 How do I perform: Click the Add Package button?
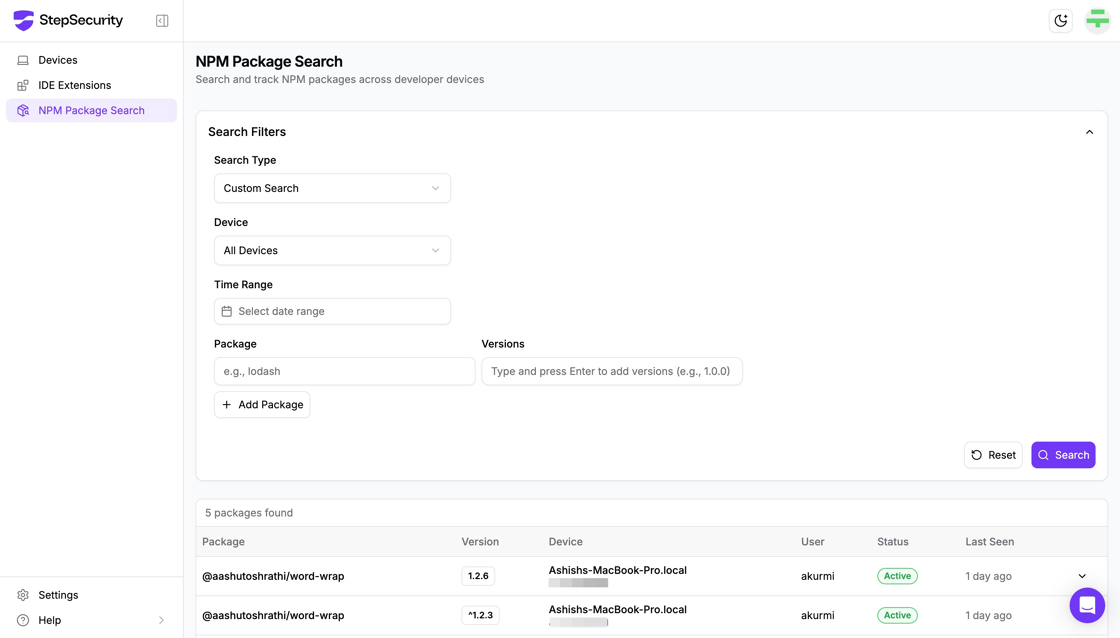(262, 405)
